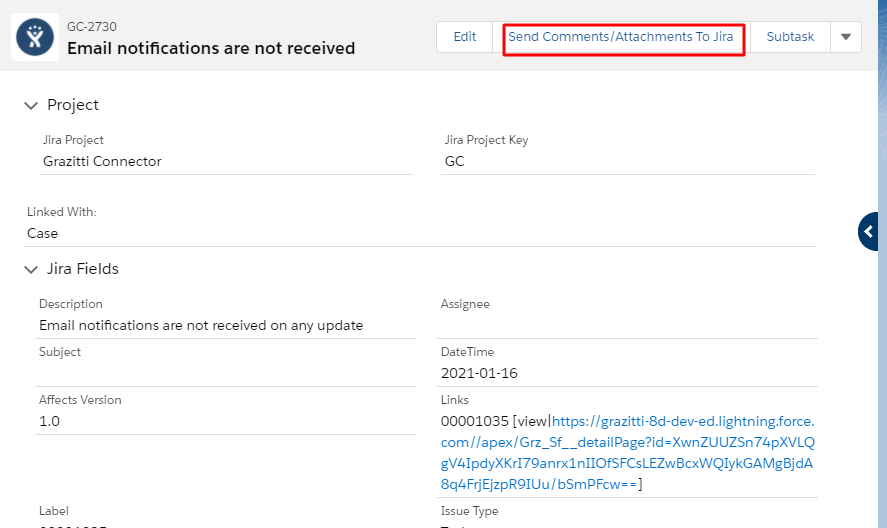The image size is (887, 528).
Task: Click description 'Email notifications are not received on any update'
Action: pyautogui.click(x=201, y=325)
